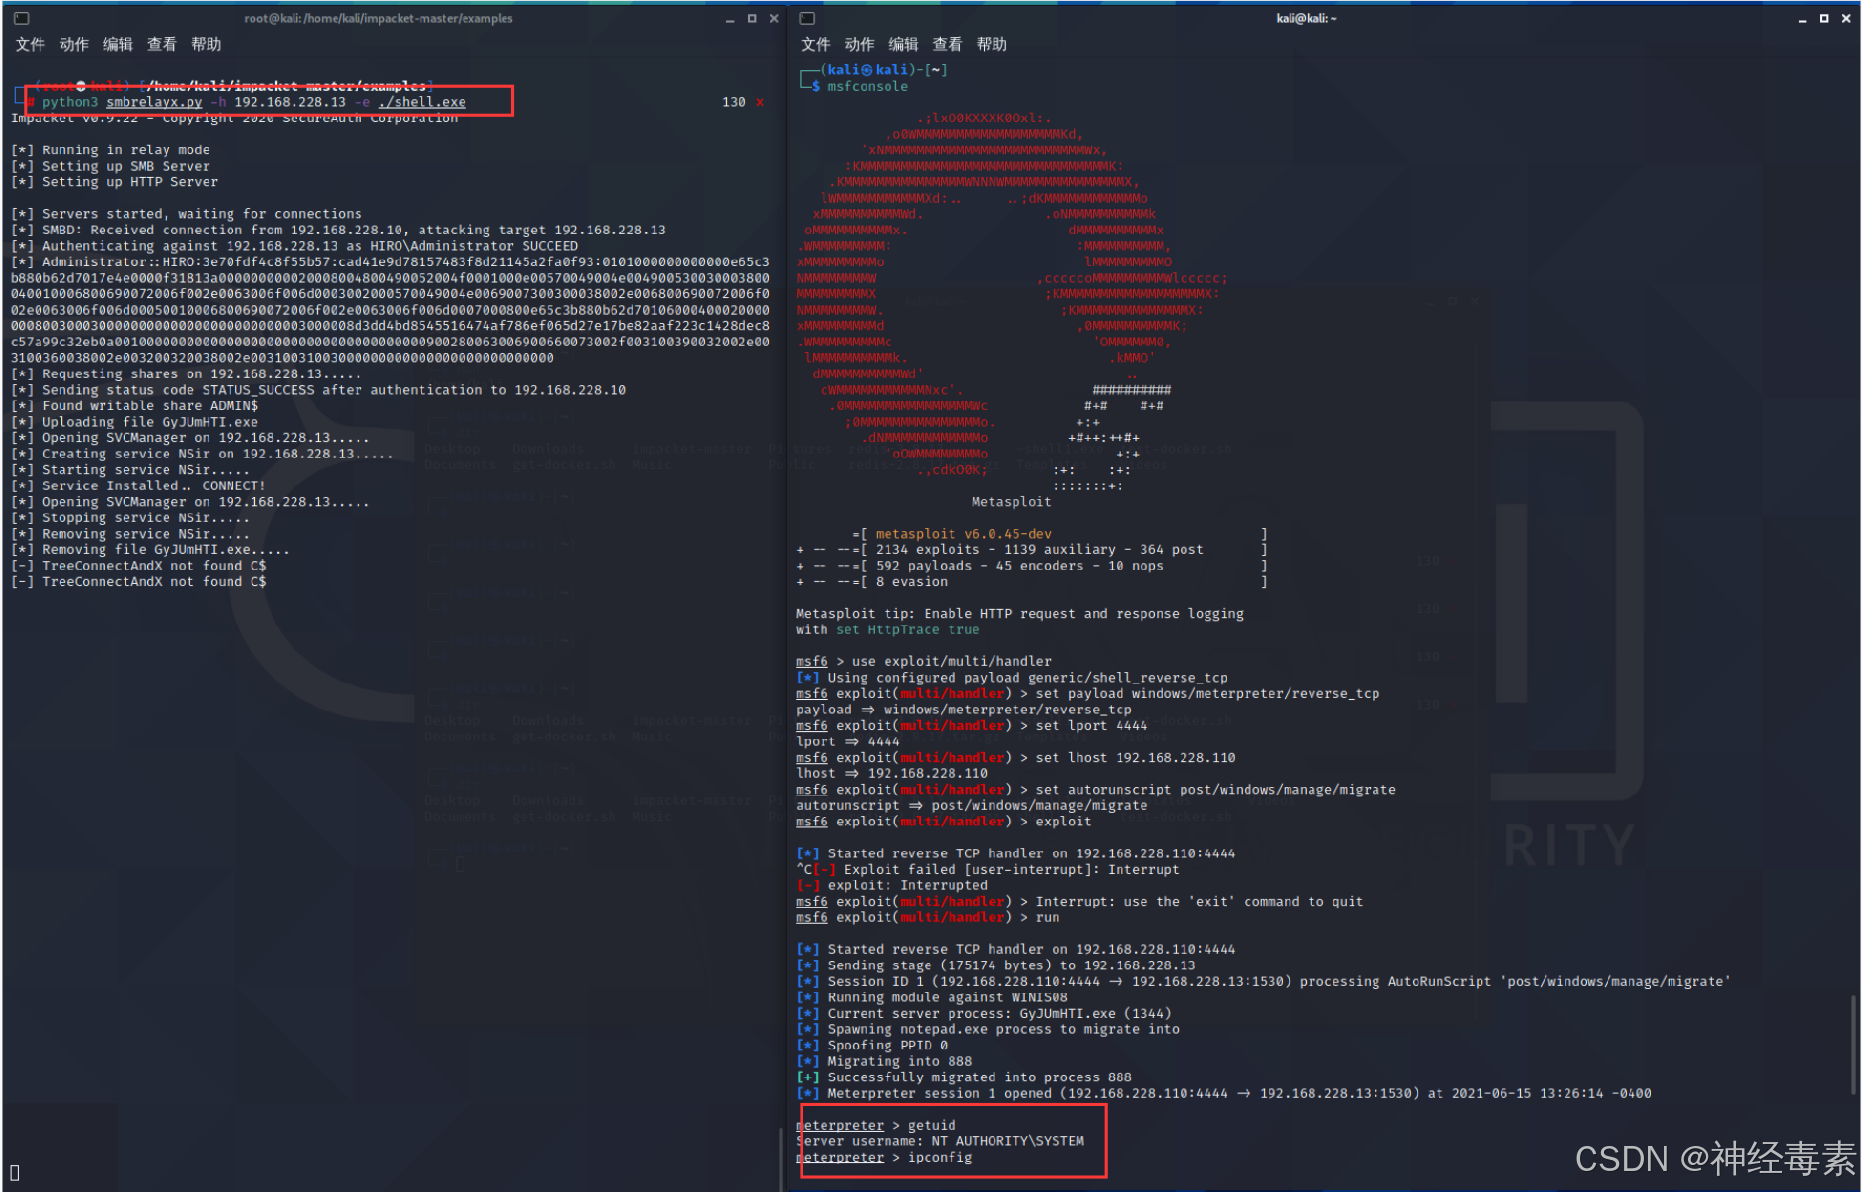This screenshot has width=1862, height=1192.
Task: Click the 'Stopping service NSir' line
Action: pyautogui.click(x=131, y=518)
